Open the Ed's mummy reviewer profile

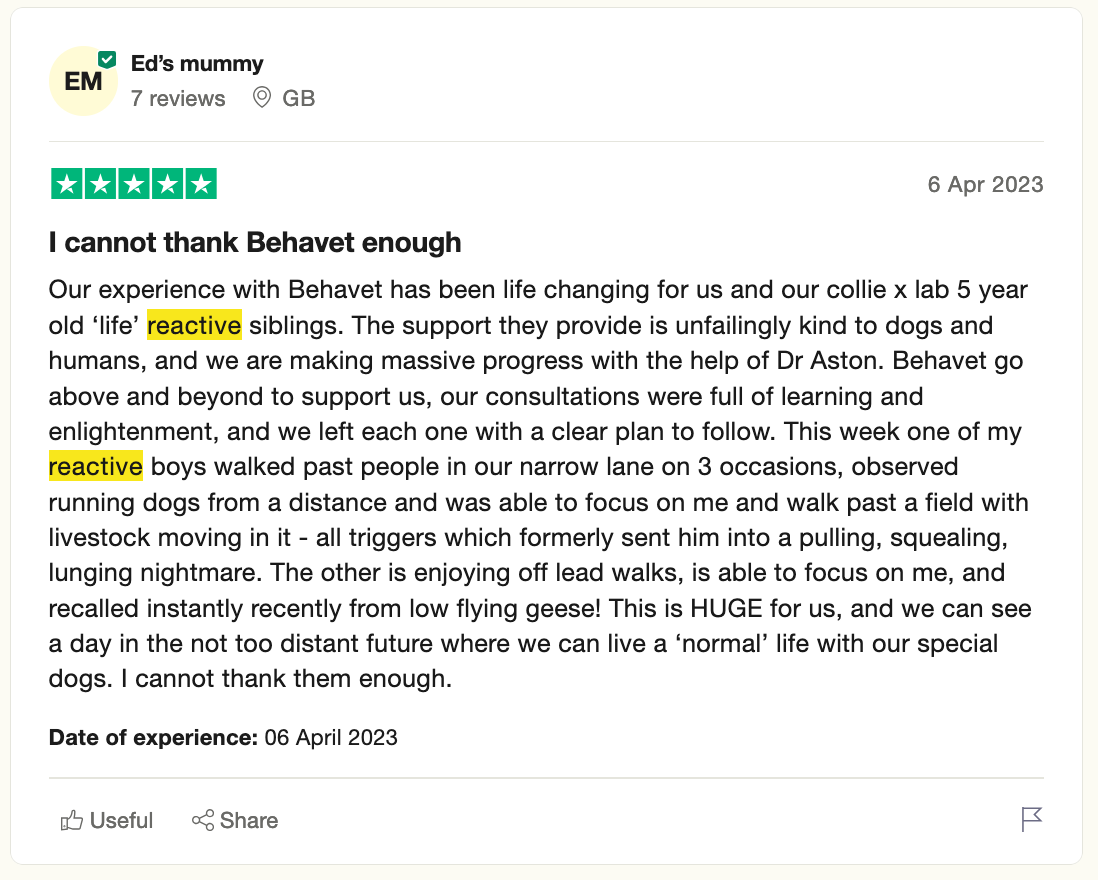(197, 64)
